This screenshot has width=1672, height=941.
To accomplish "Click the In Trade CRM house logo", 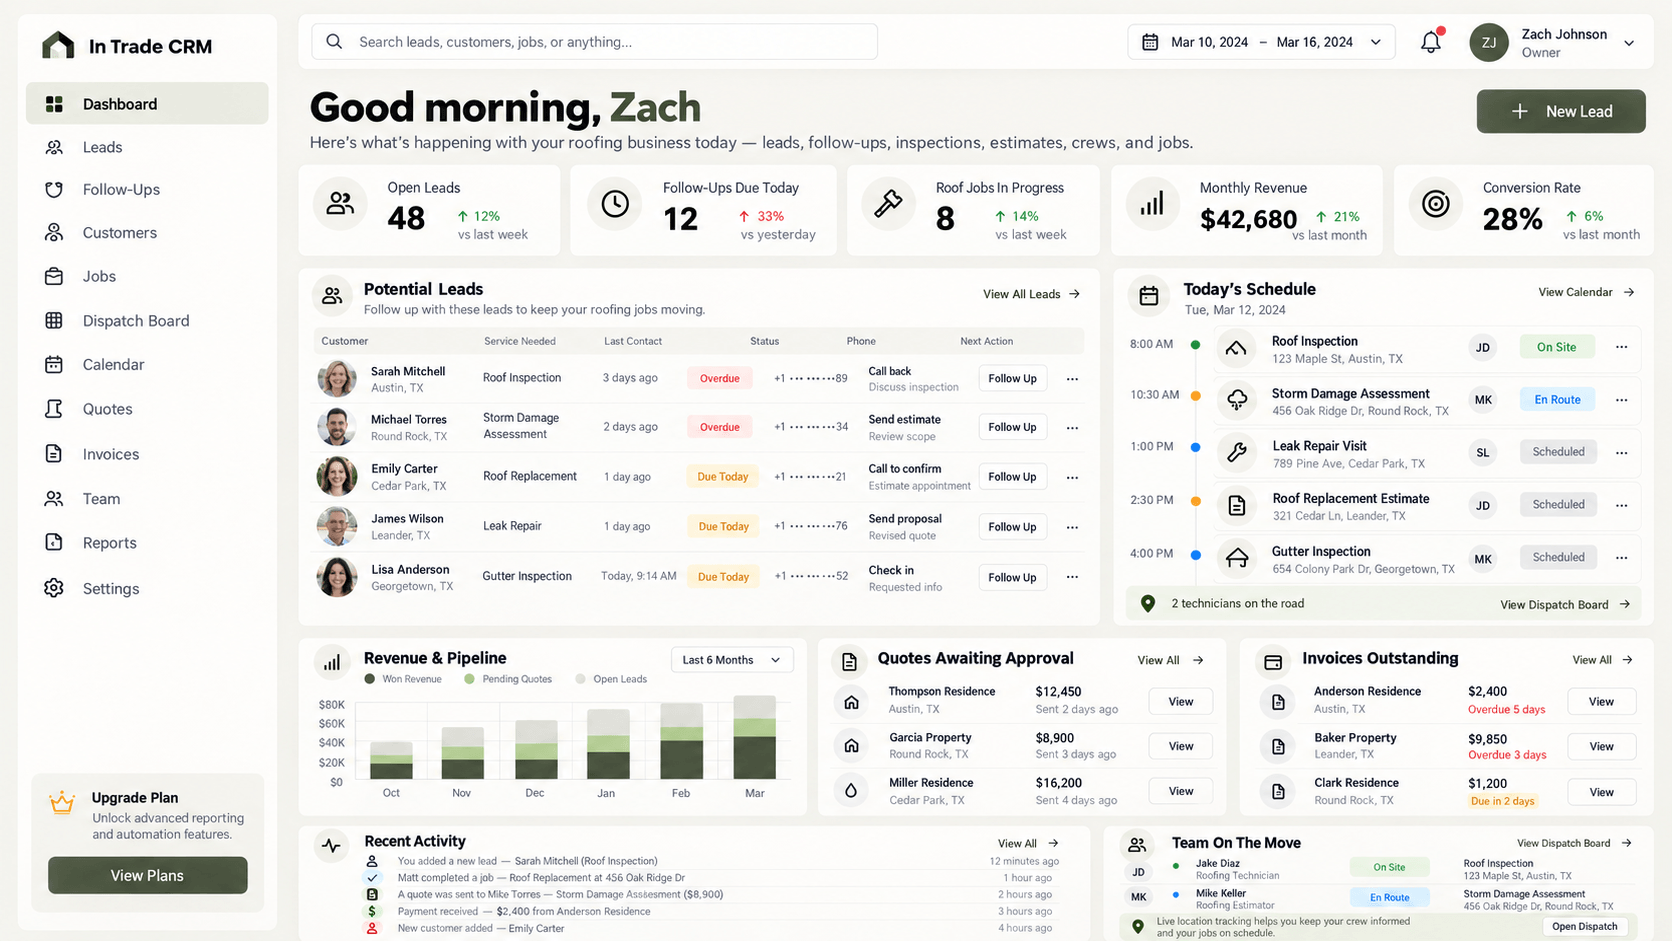I will tap(58, 45).
